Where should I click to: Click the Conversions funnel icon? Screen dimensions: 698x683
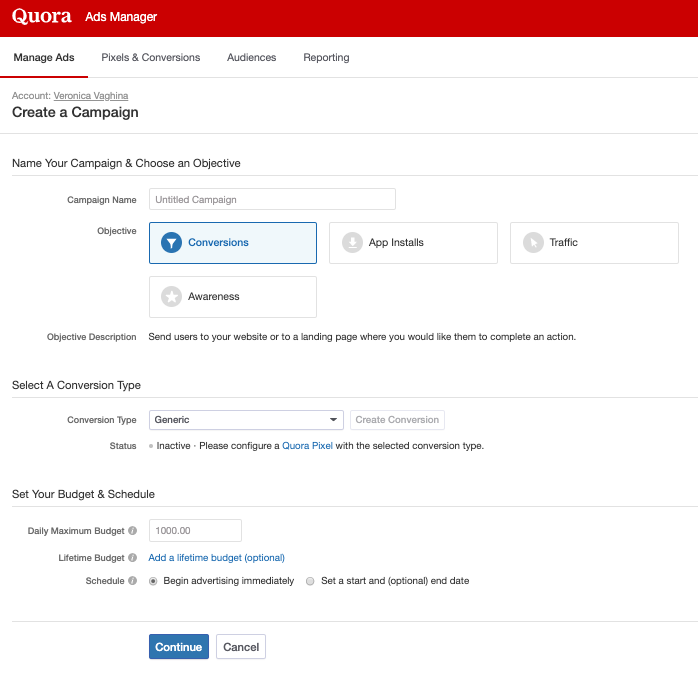[x=171, y=243]
